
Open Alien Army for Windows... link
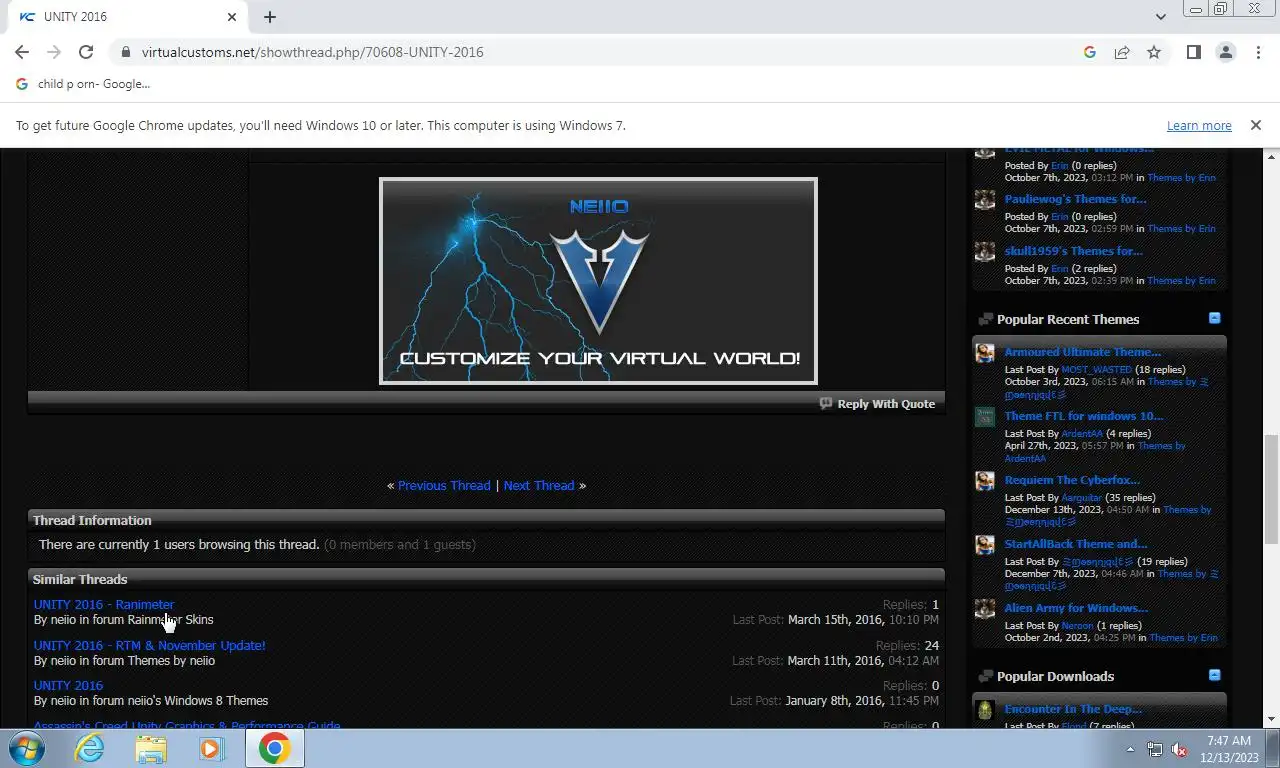(1076, 608)
